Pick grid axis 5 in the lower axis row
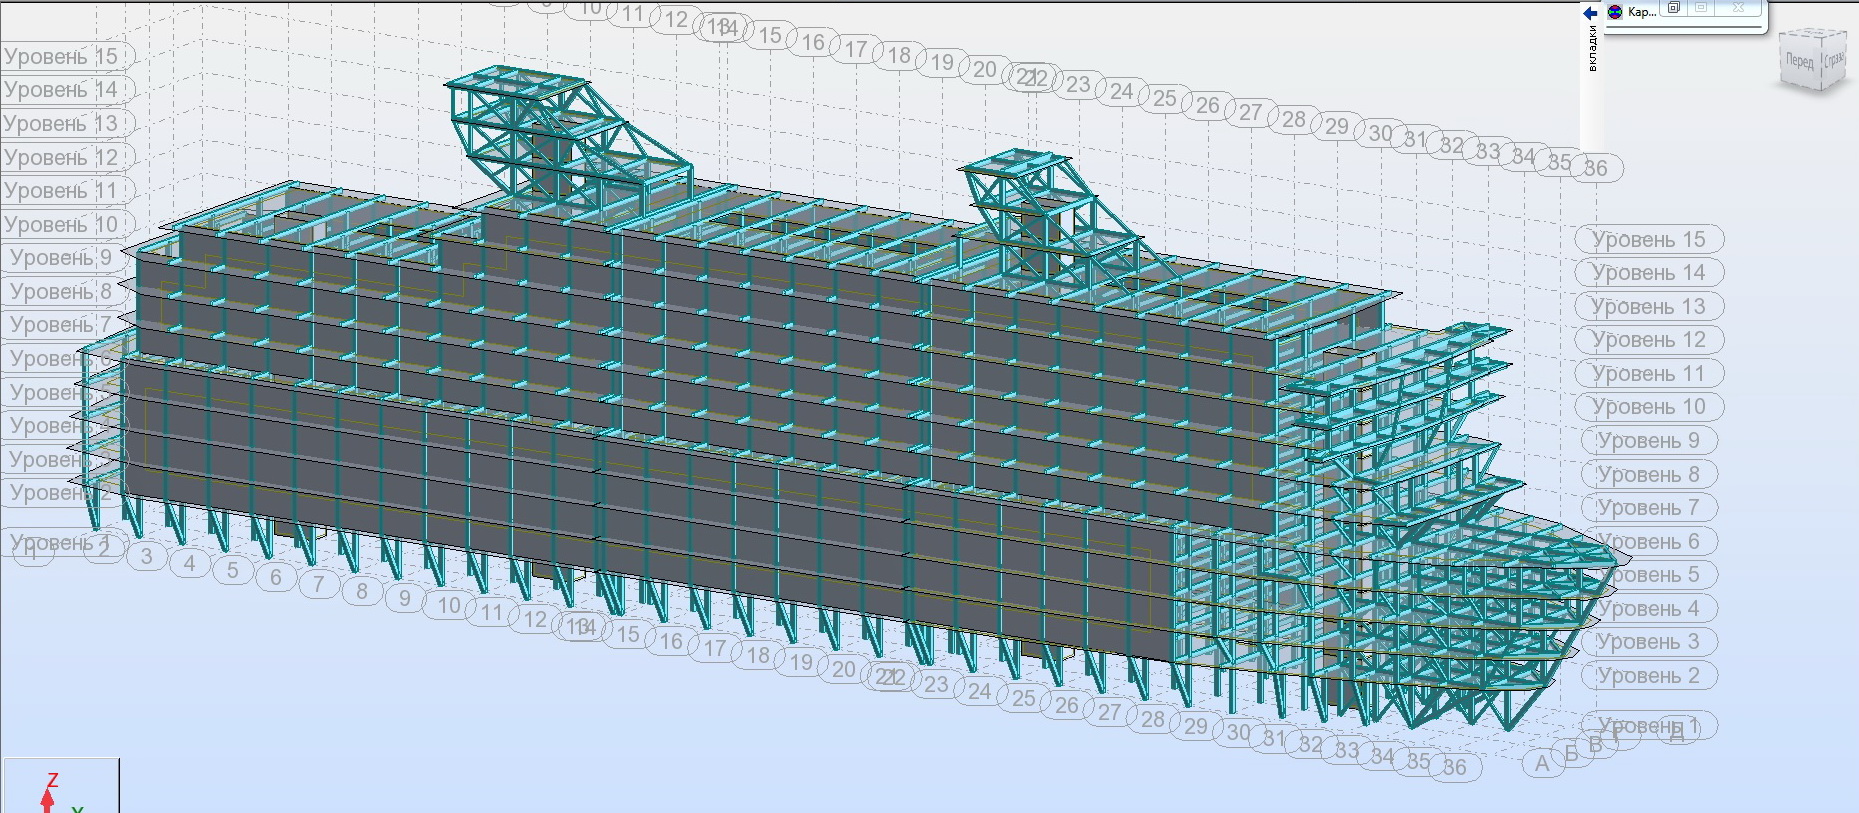The height and width of the screenshot is (813, 1859). pos(233,570)
